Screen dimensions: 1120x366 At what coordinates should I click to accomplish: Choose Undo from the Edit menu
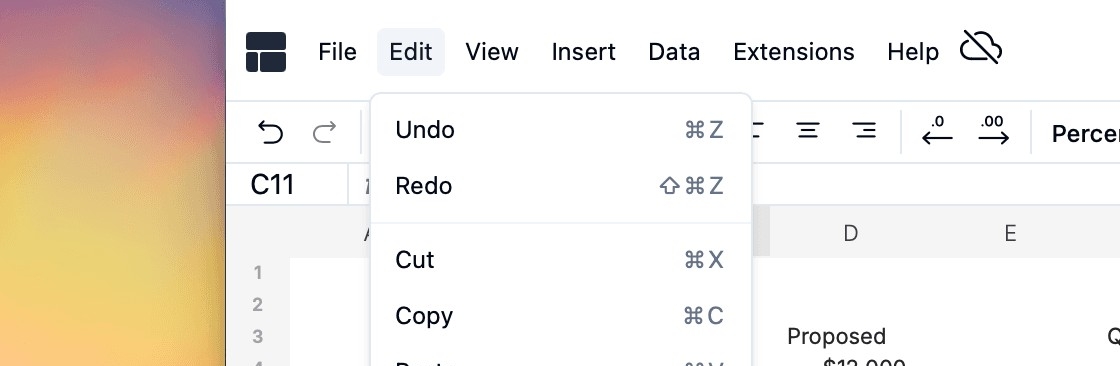tap(561, 130)
